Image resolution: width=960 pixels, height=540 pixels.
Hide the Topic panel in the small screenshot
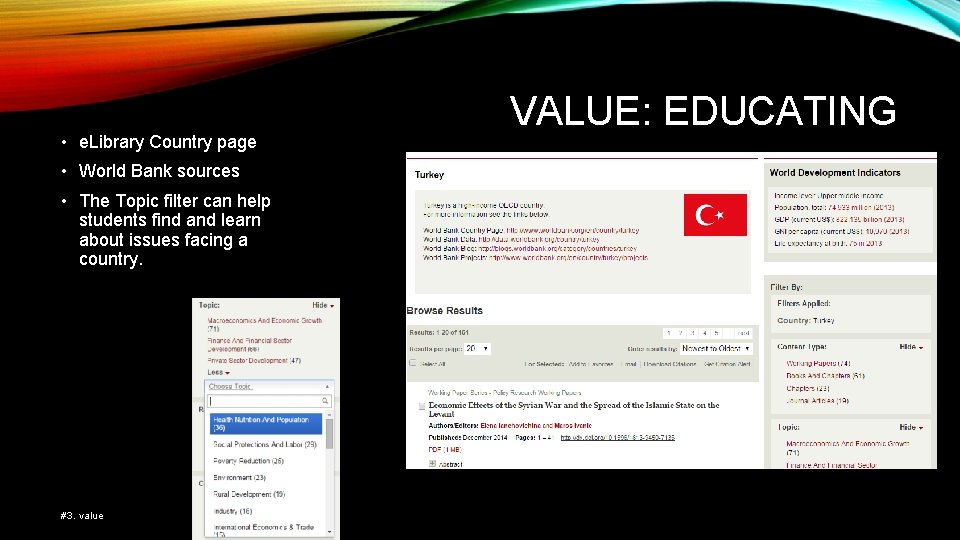(323, 305)
